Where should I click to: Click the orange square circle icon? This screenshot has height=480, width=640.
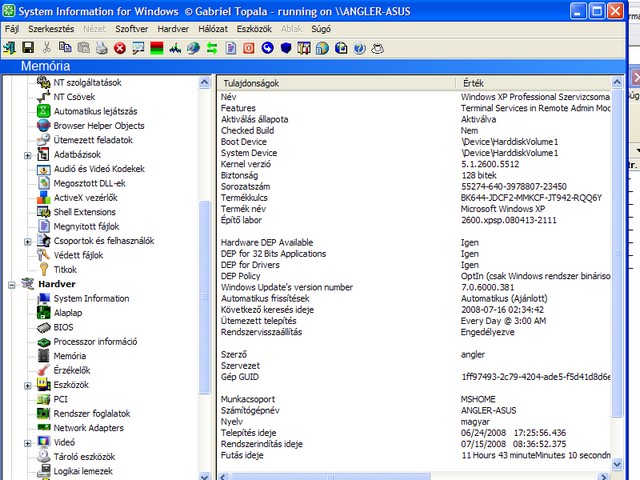tap(249, 48)
